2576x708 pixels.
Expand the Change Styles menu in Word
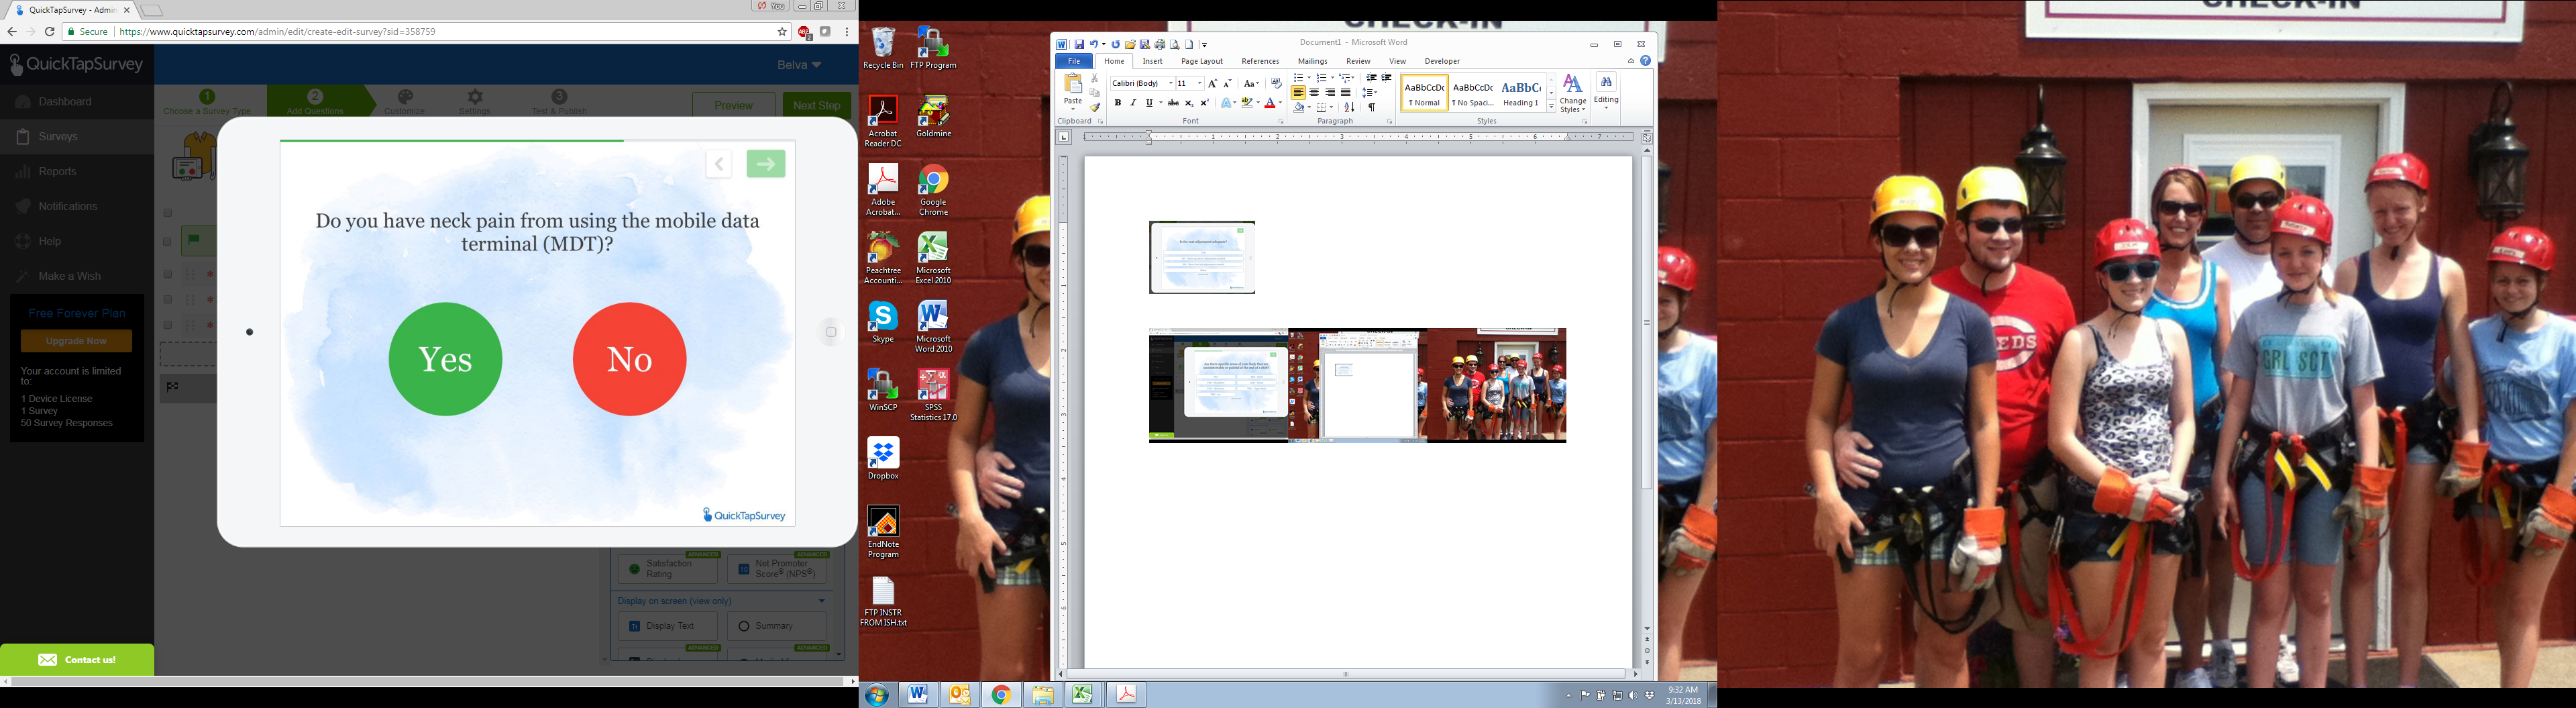click(x=1573, y=93)
